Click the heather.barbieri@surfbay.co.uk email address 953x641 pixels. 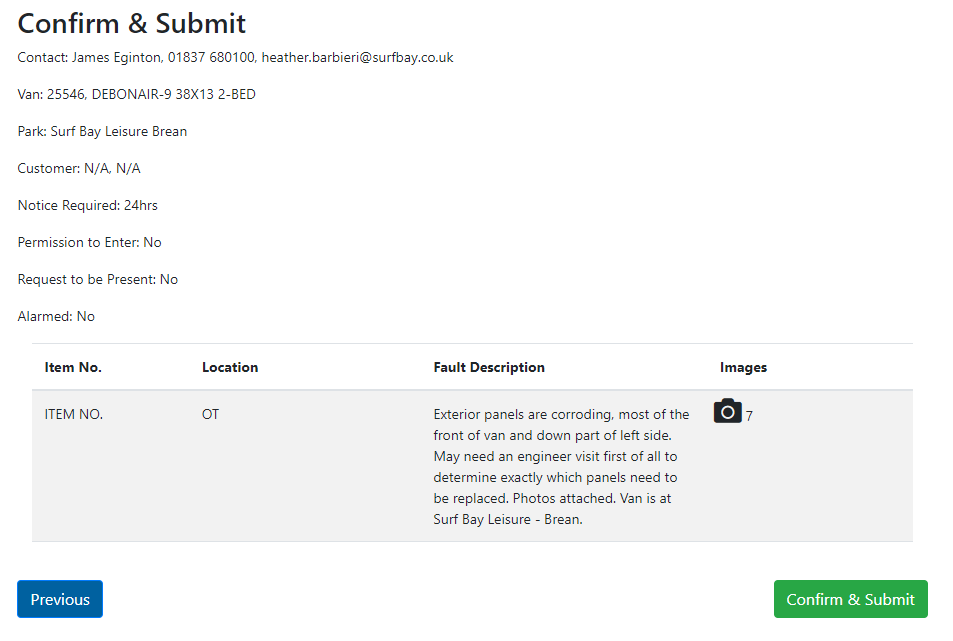357,58
